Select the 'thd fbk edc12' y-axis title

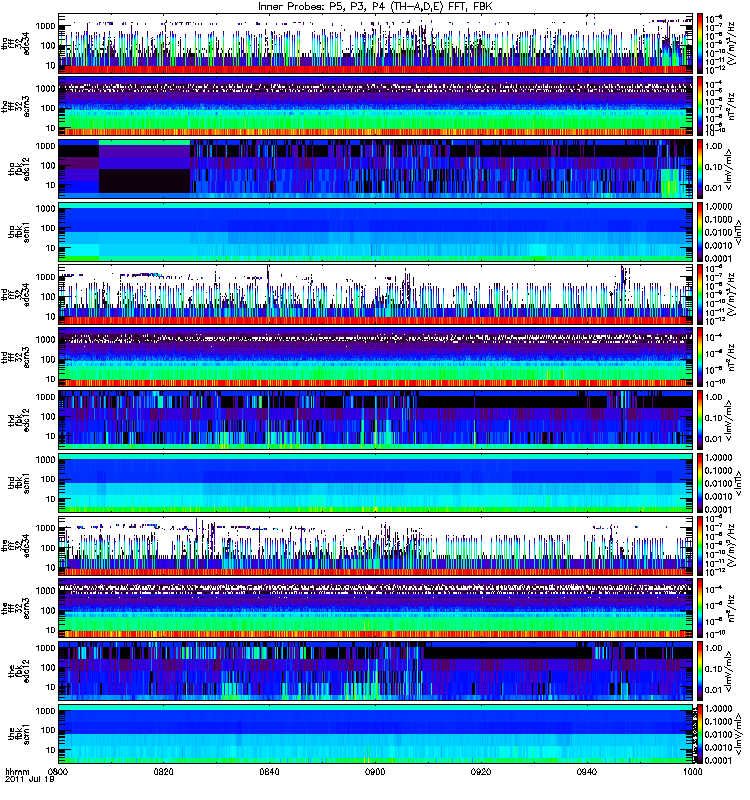[x=19, y=420]
